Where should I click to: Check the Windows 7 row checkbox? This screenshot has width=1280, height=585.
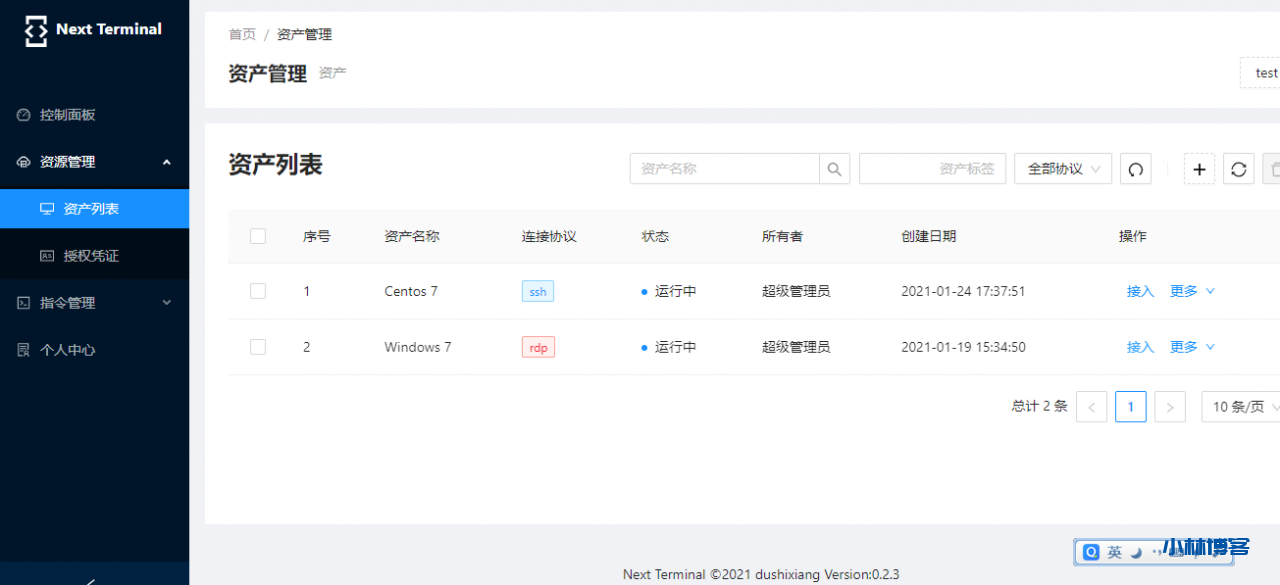(x=258, y=347)
